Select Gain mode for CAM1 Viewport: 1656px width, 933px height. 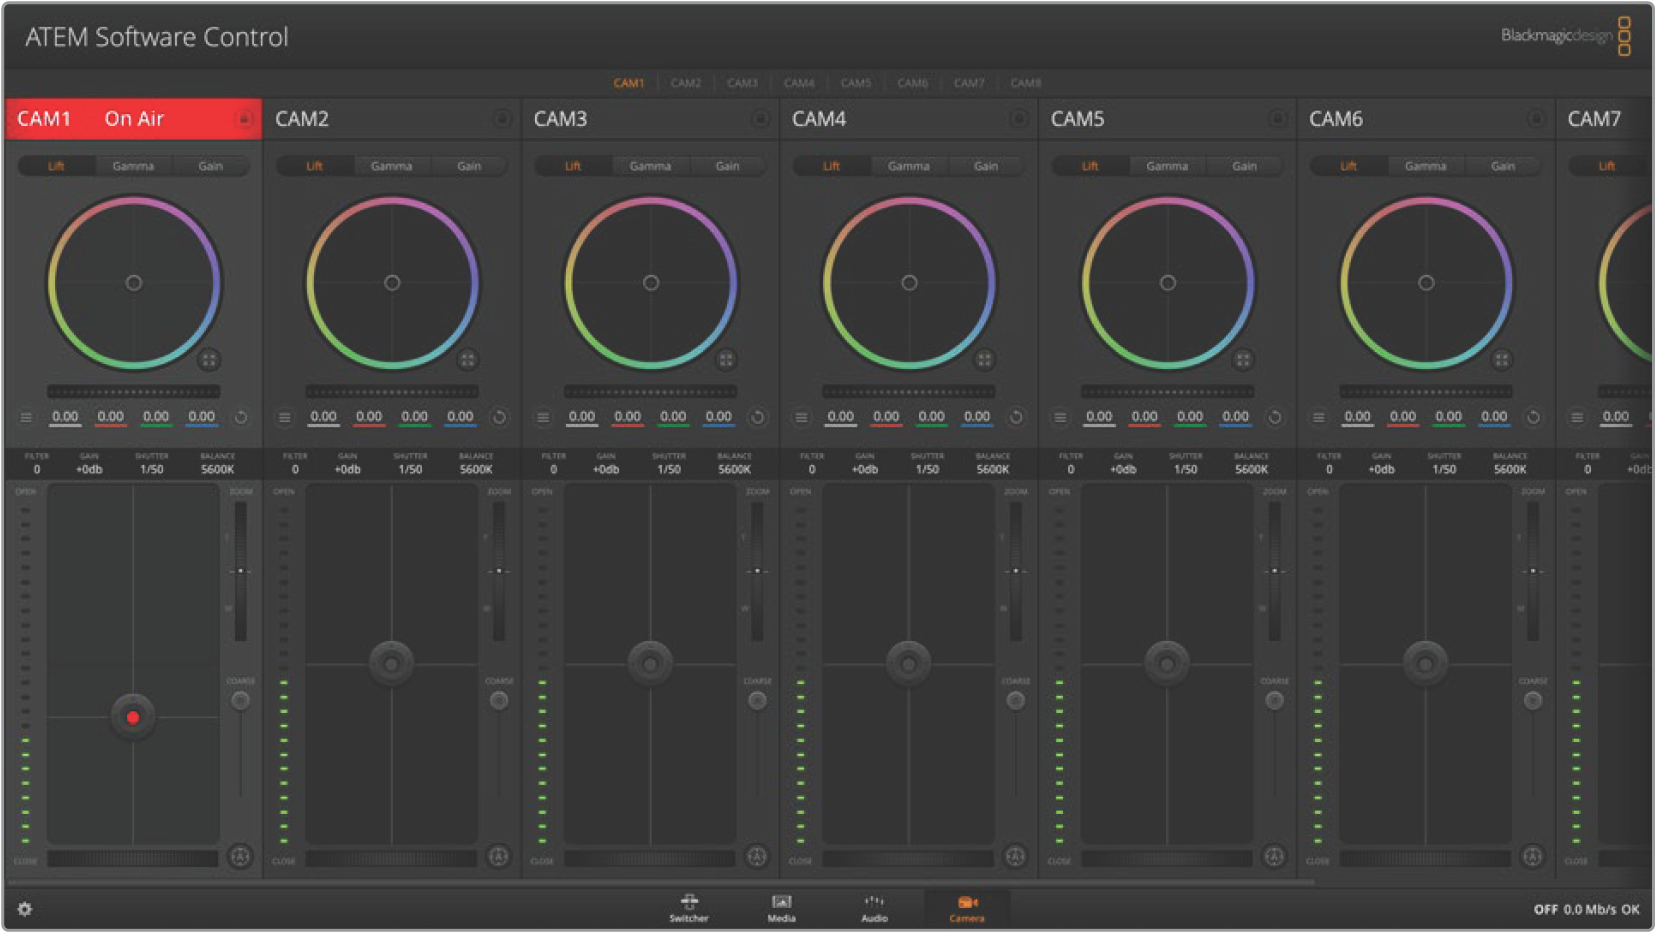(211, 166)
